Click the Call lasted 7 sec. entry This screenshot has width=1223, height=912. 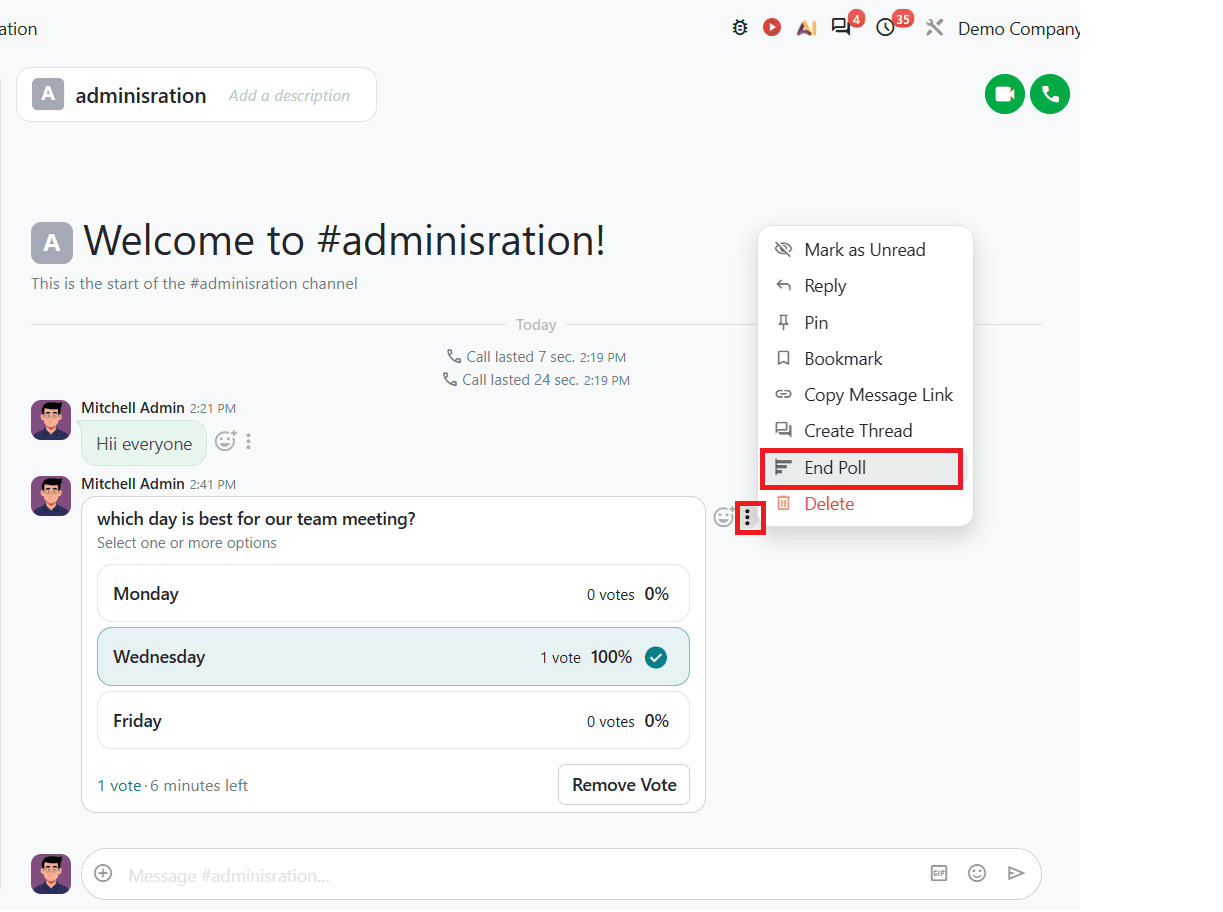click(536, 357)
